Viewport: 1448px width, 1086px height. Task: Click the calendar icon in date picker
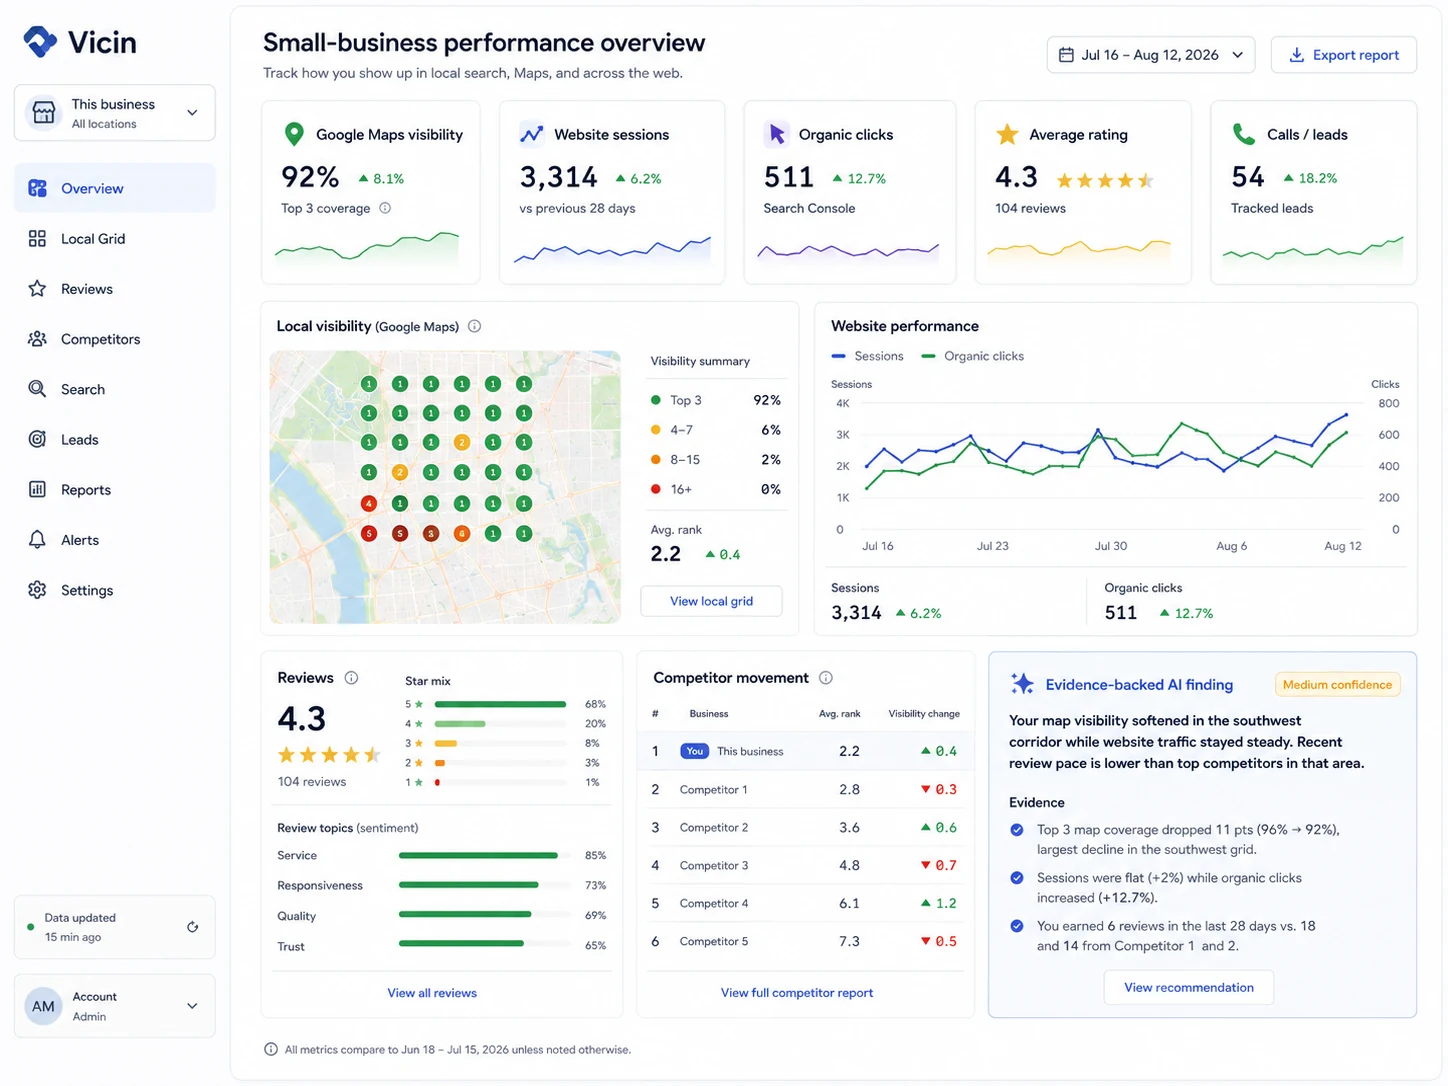click(x=1066, y=55)
